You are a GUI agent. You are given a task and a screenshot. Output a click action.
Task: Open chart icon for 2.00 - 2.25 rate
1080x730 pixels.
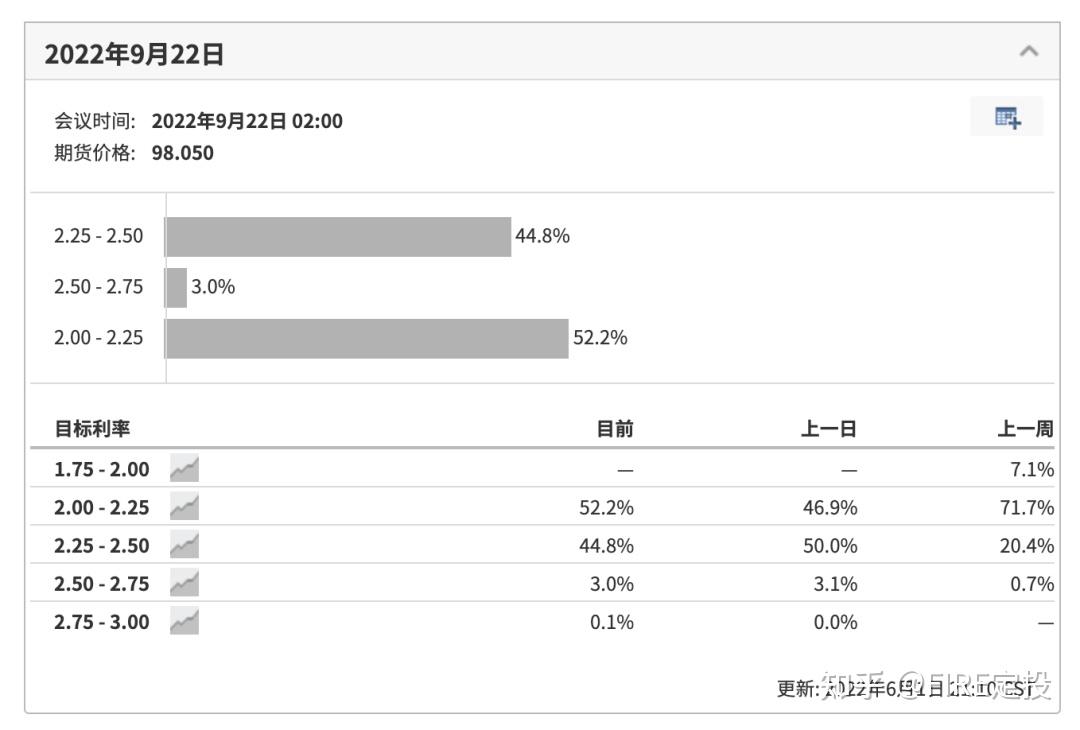click(x=184, y=507)
